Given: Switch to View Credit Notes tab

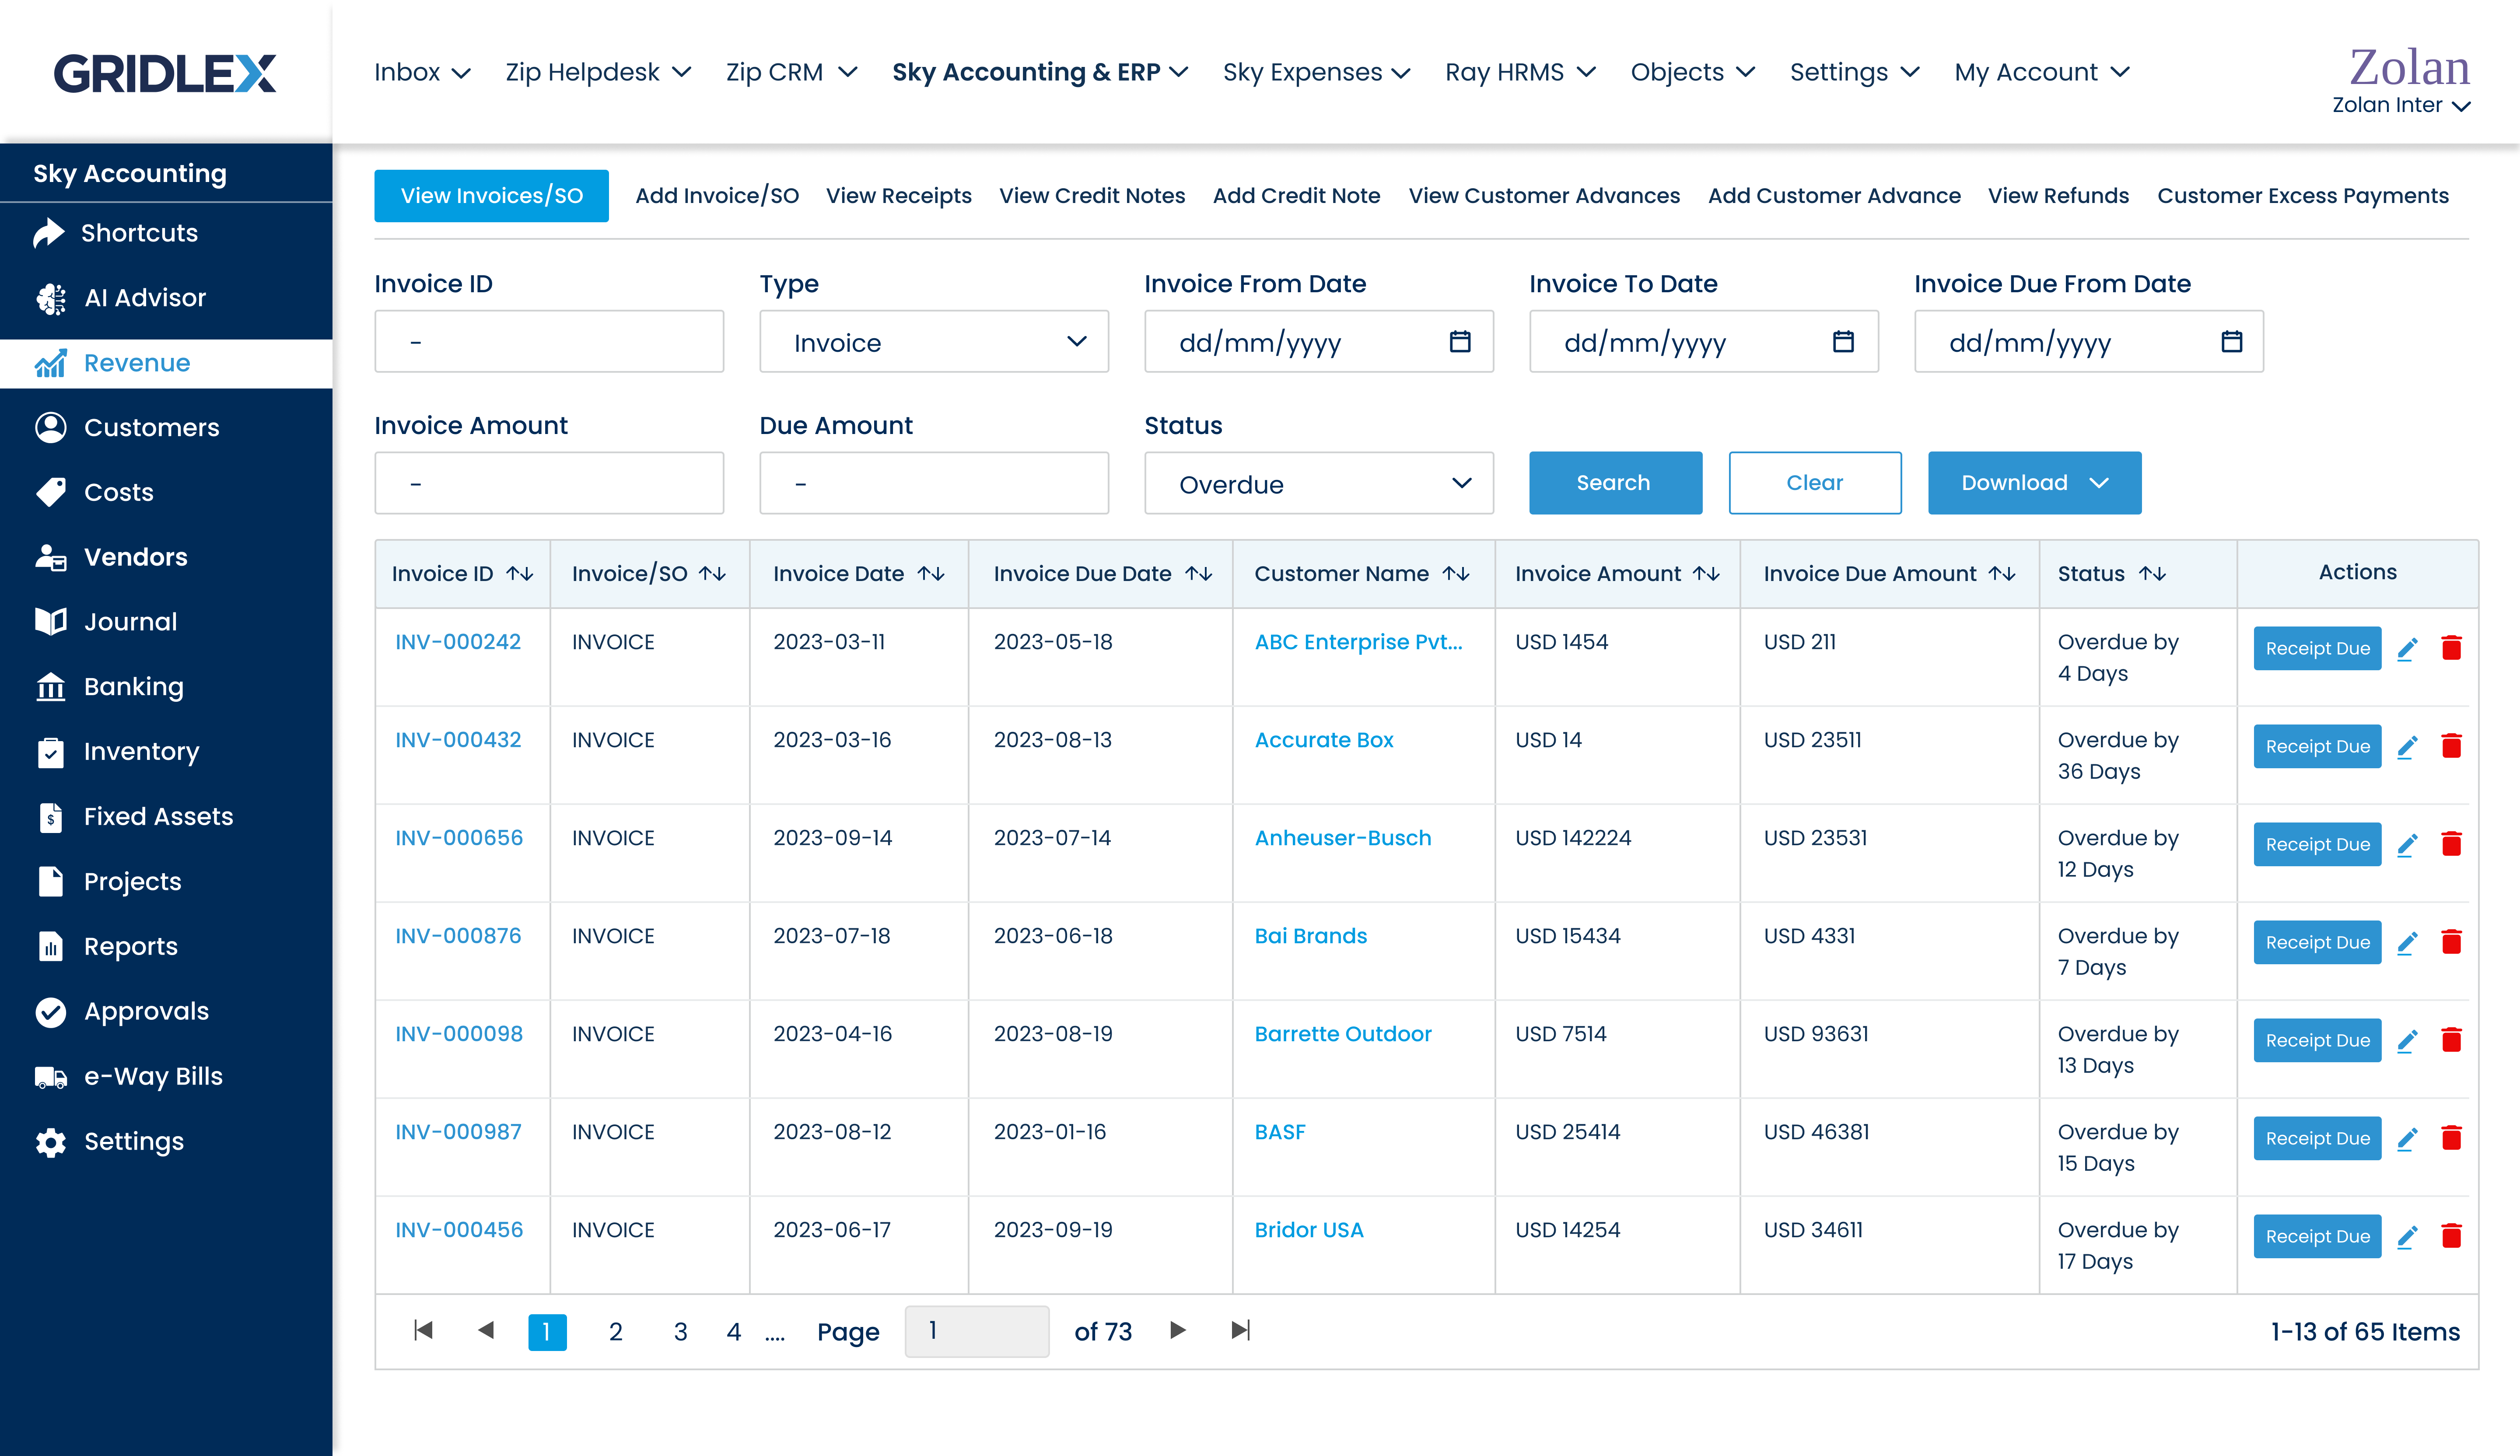Looking at the screenshot, I should pos(1092,196).
